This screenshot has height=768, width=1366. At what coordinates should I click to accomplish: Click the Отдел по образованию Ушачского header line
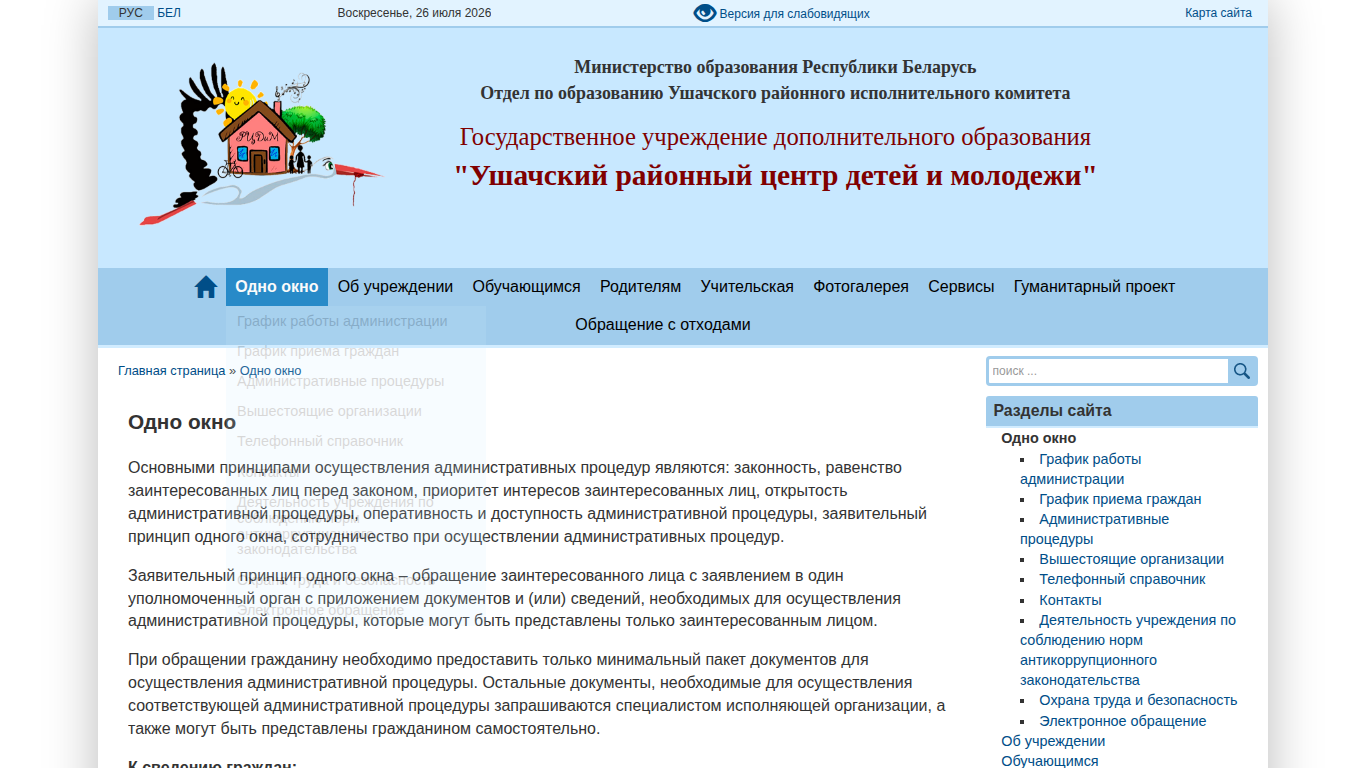pyautogui.click(x=775, y=93)
